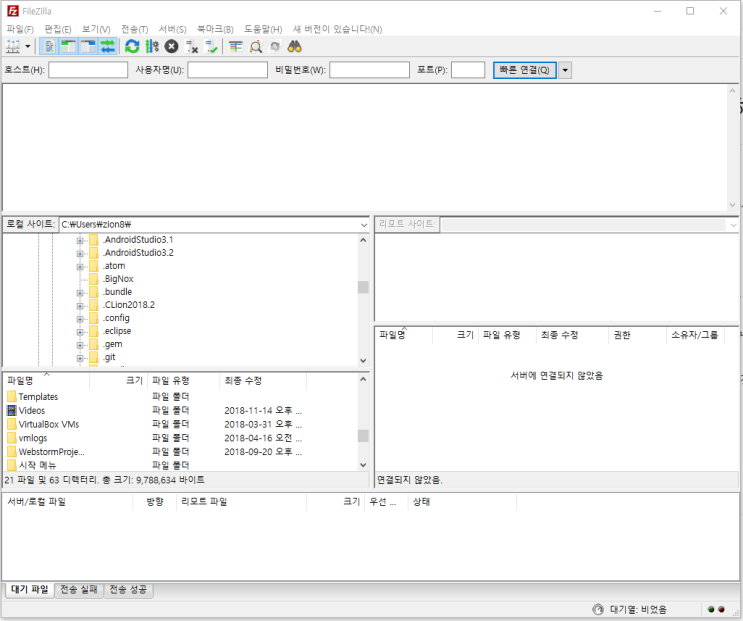Toggle processing of the transfer queue
This screenshot has width=743, height=621.
coord(152,46)
